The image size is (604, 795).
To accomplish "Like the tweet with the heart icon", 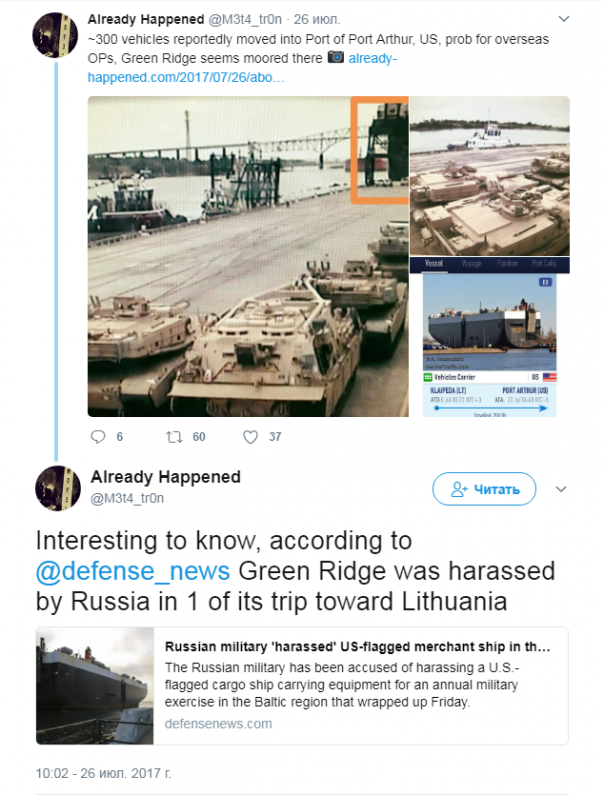I will [250, 437].
